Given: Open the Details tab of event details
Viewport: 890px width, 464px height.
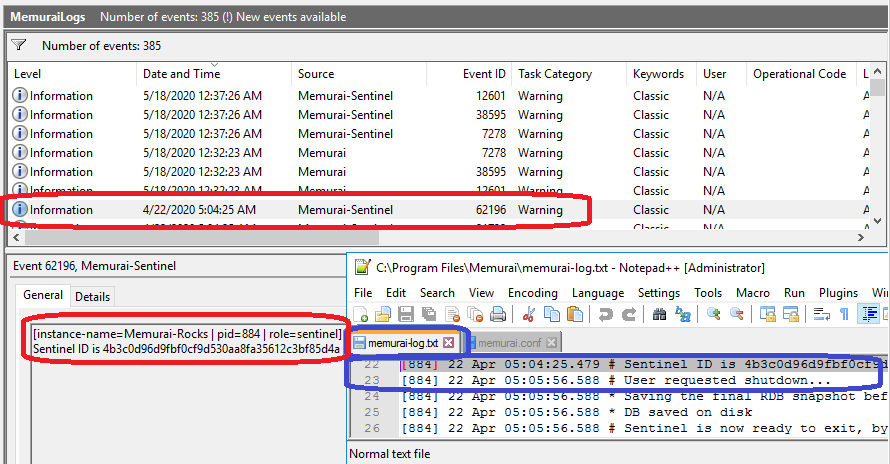Looking at the screenshot, I should coord(92,296).
